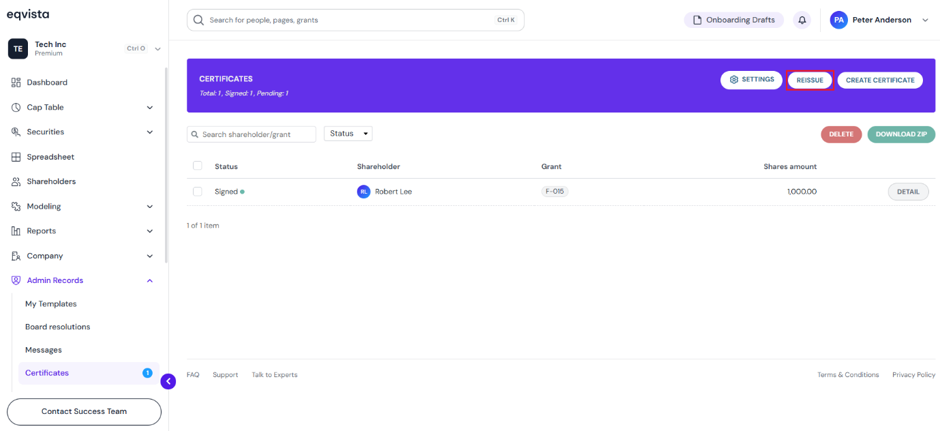Click the red Delete button
940x431 pixels.
tap(841, 135)
